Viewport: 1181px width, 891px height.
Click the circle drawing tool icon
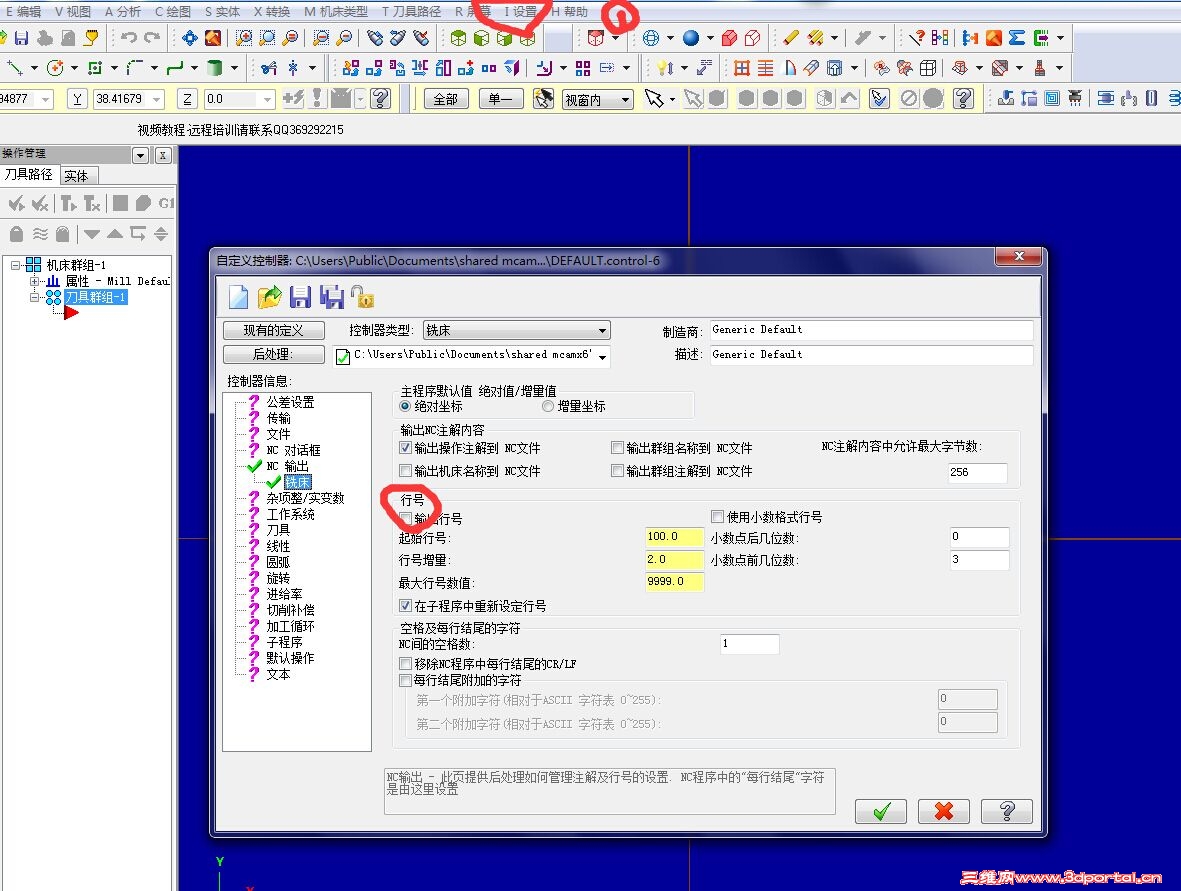[x=55, y=68]
